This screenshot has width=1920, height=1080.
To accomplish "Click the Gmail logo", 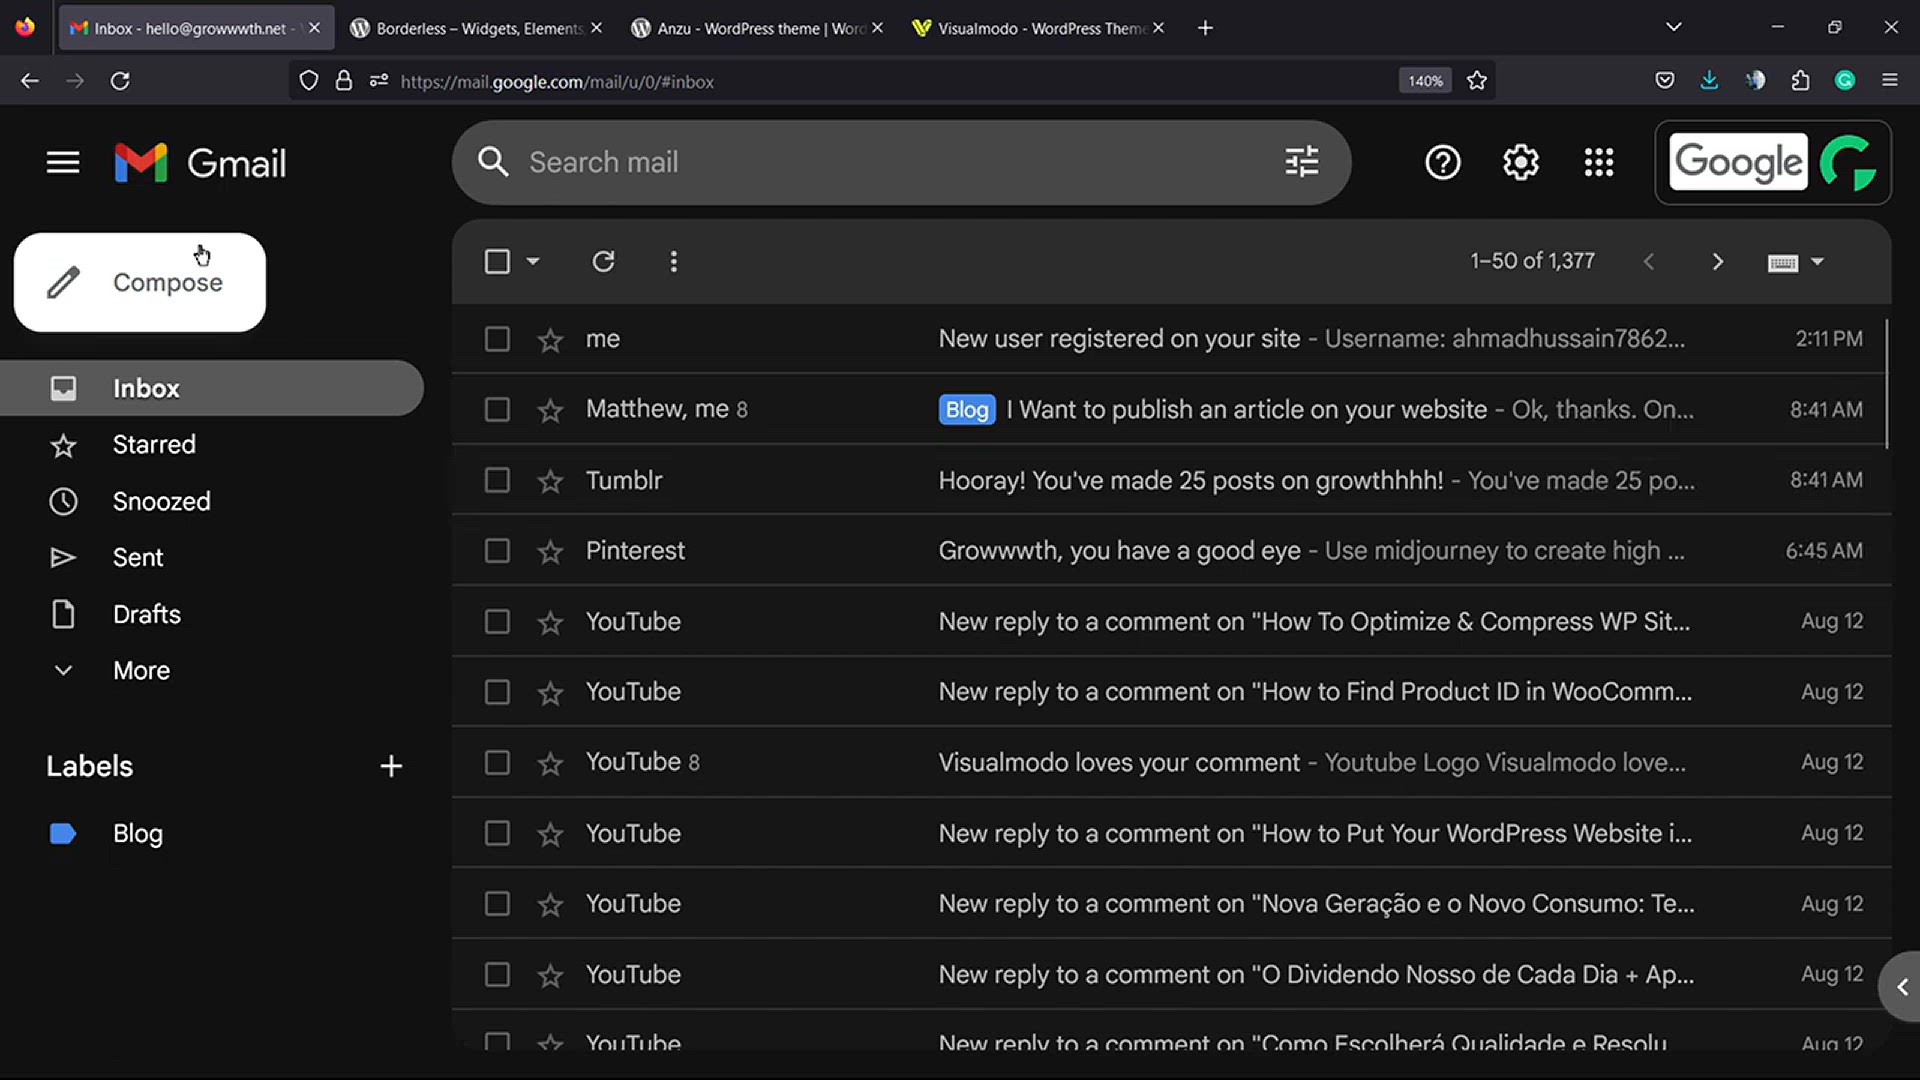I will coord(200,163).
